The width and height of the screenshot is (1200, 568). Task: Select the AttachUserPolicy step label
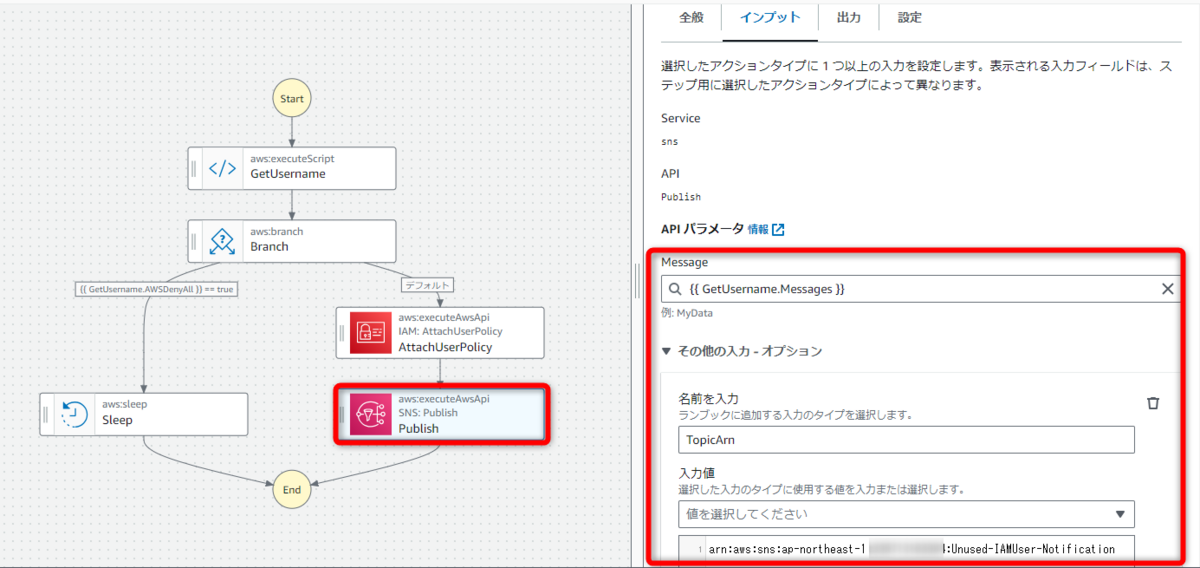coord(446,347)
